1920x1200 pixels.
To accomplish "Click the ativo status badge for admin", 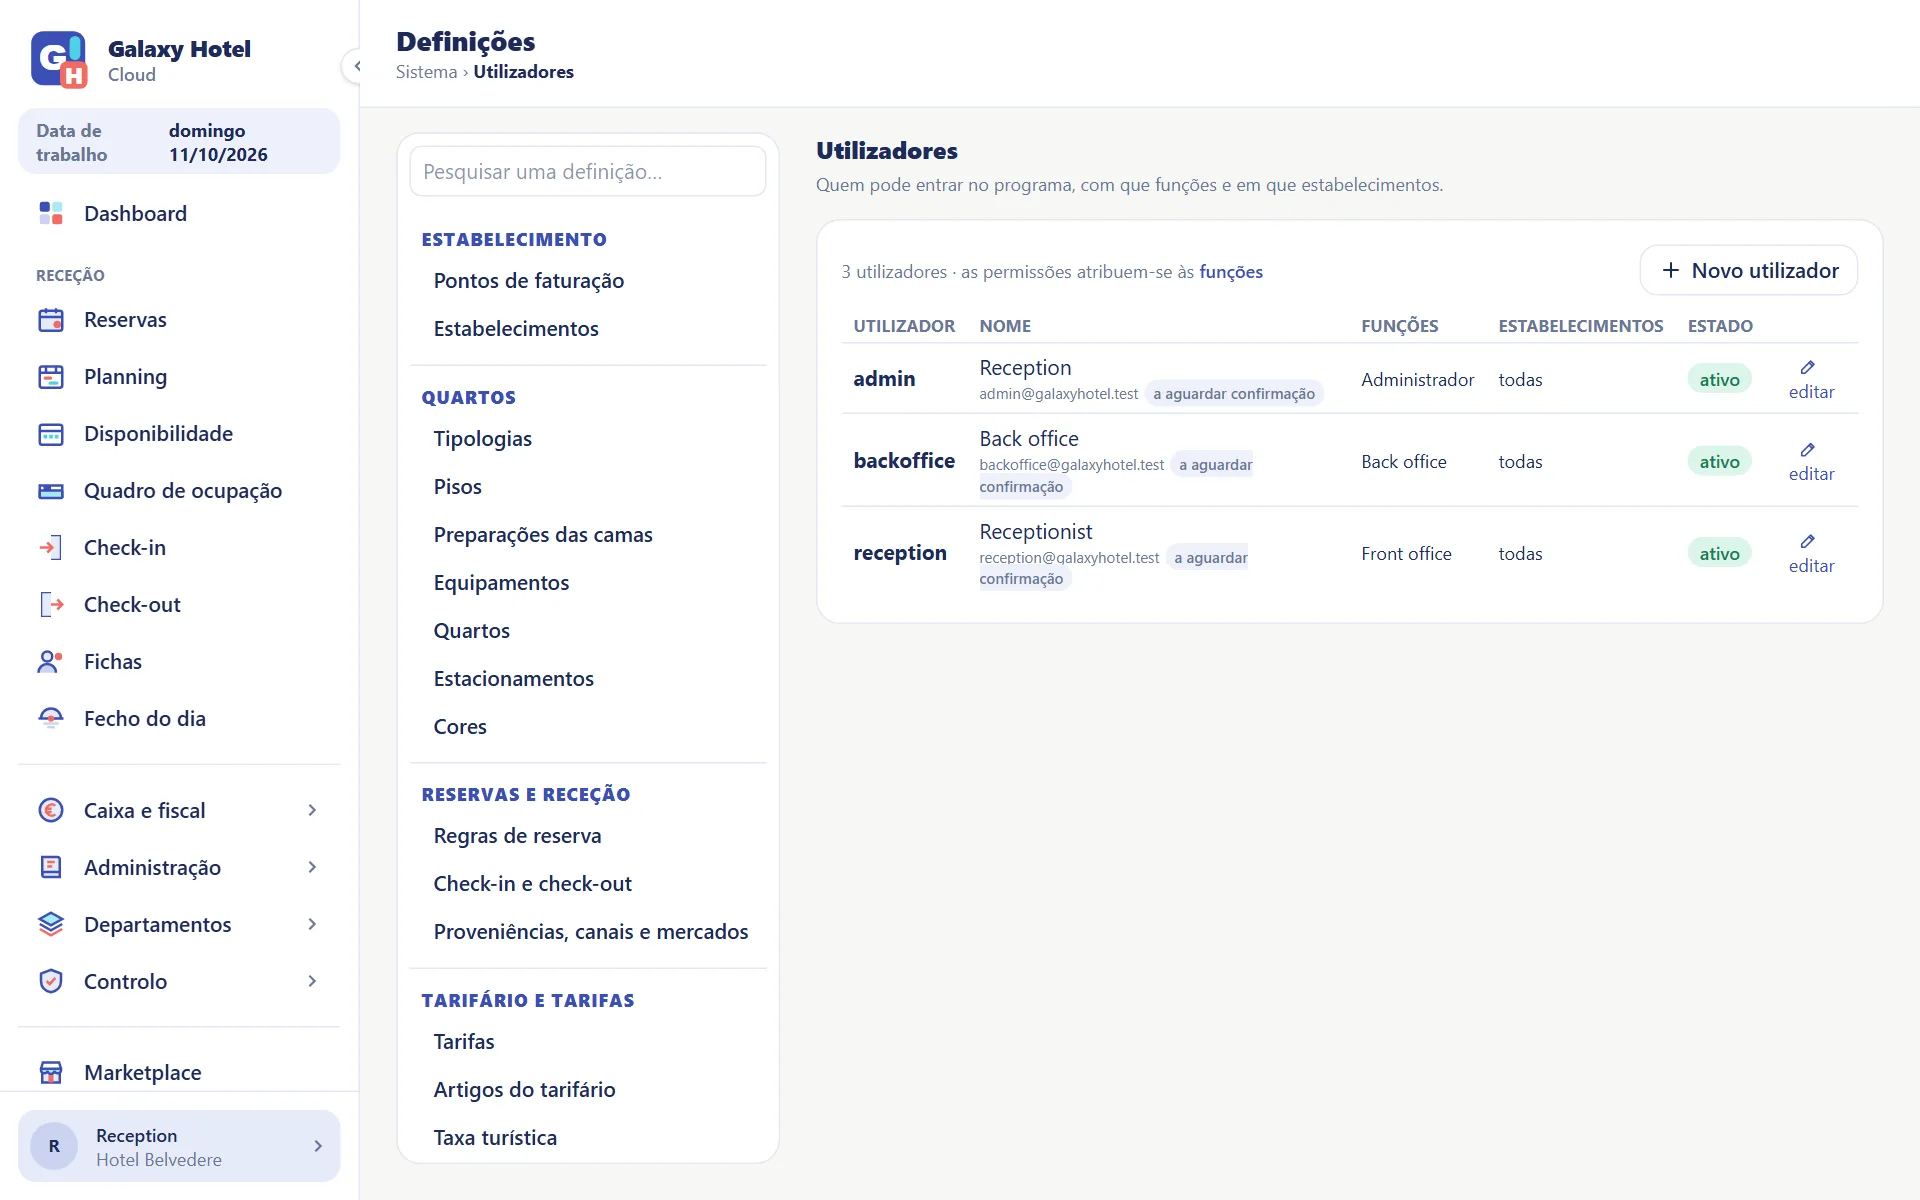I will 1719,380.
